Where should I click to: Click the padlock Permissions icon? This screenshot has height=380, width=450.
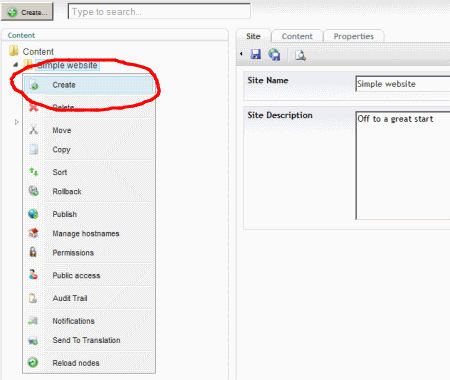click(33, 252)
